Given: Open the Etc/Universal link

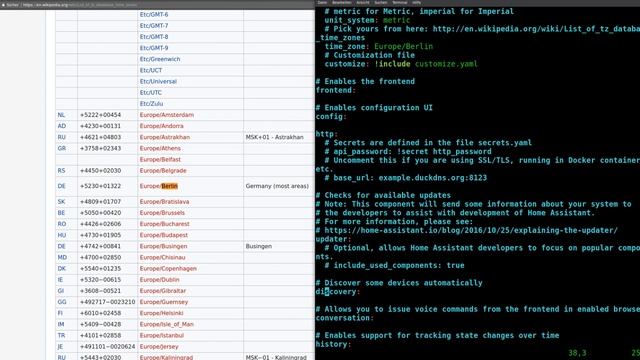Looking at the screenshot, I should pos(158,82).
